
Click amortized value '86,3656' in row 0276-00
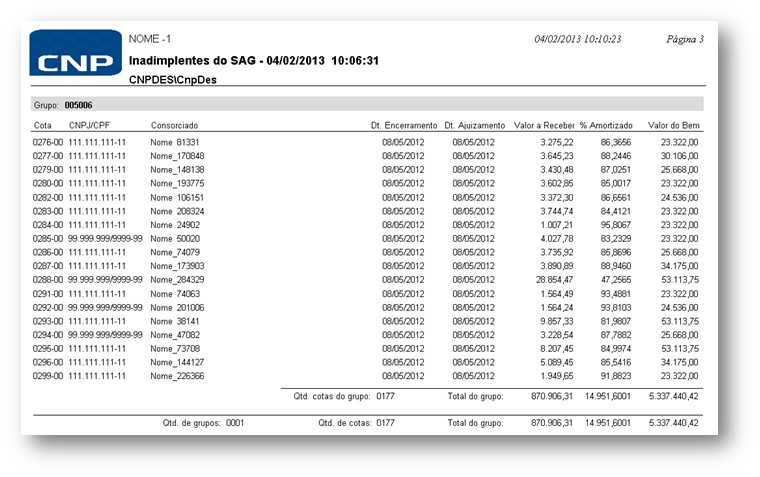(616, 143)
